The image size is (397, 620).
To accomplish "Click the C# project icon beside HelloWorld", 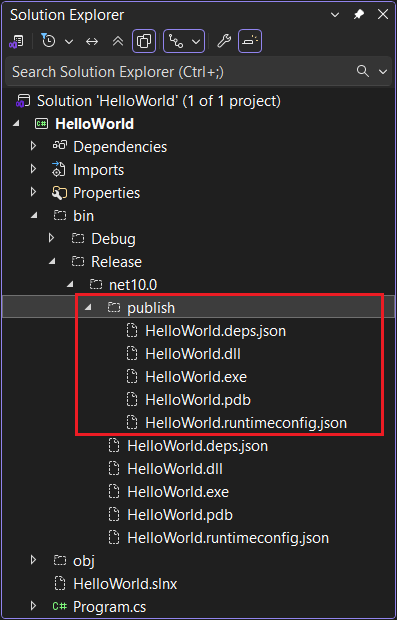I will tap(41, 124).
